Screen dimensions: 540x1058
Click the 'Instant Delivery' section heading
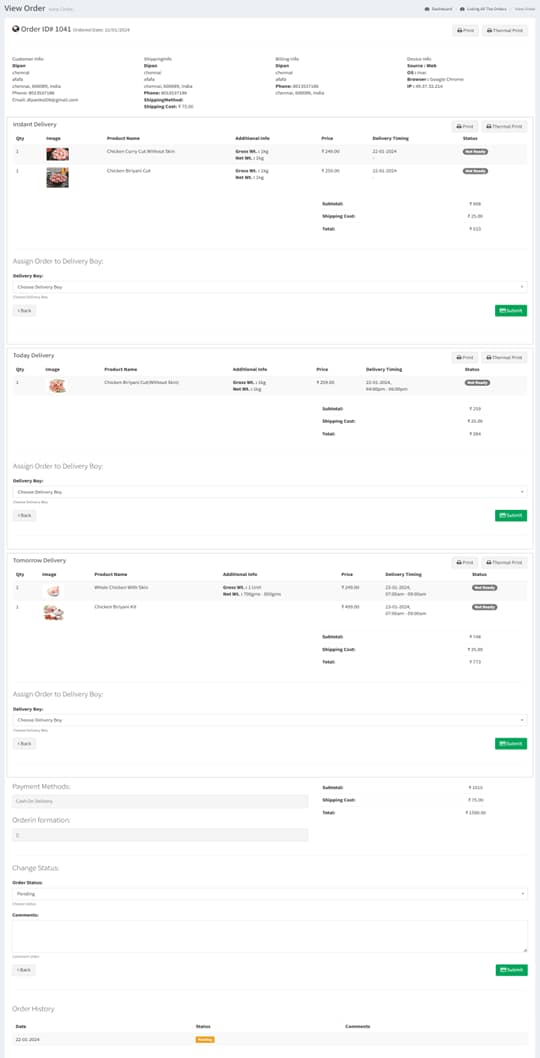click(35, 124)
